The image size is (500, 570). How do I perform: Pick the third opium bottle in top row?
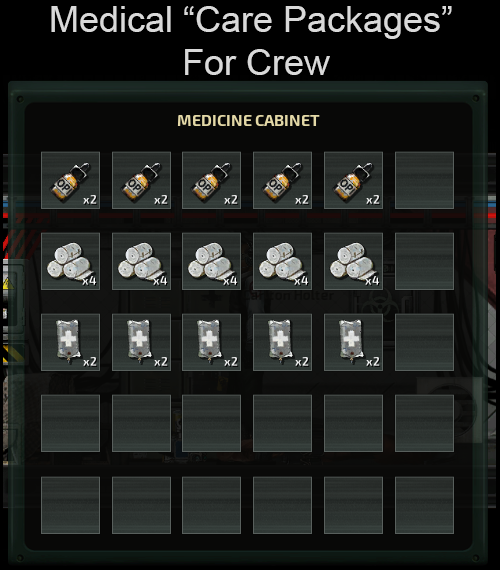click(211, 180)
